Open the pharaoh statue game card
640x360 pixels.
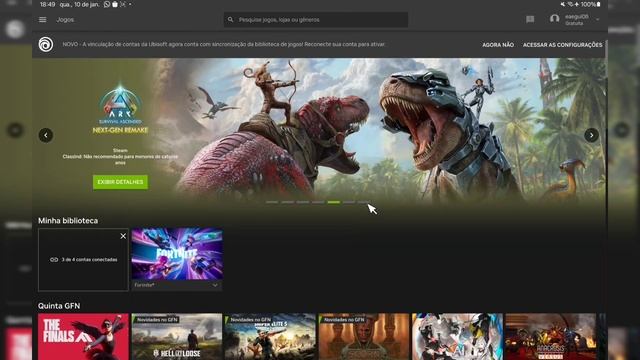tap(364, 337)
